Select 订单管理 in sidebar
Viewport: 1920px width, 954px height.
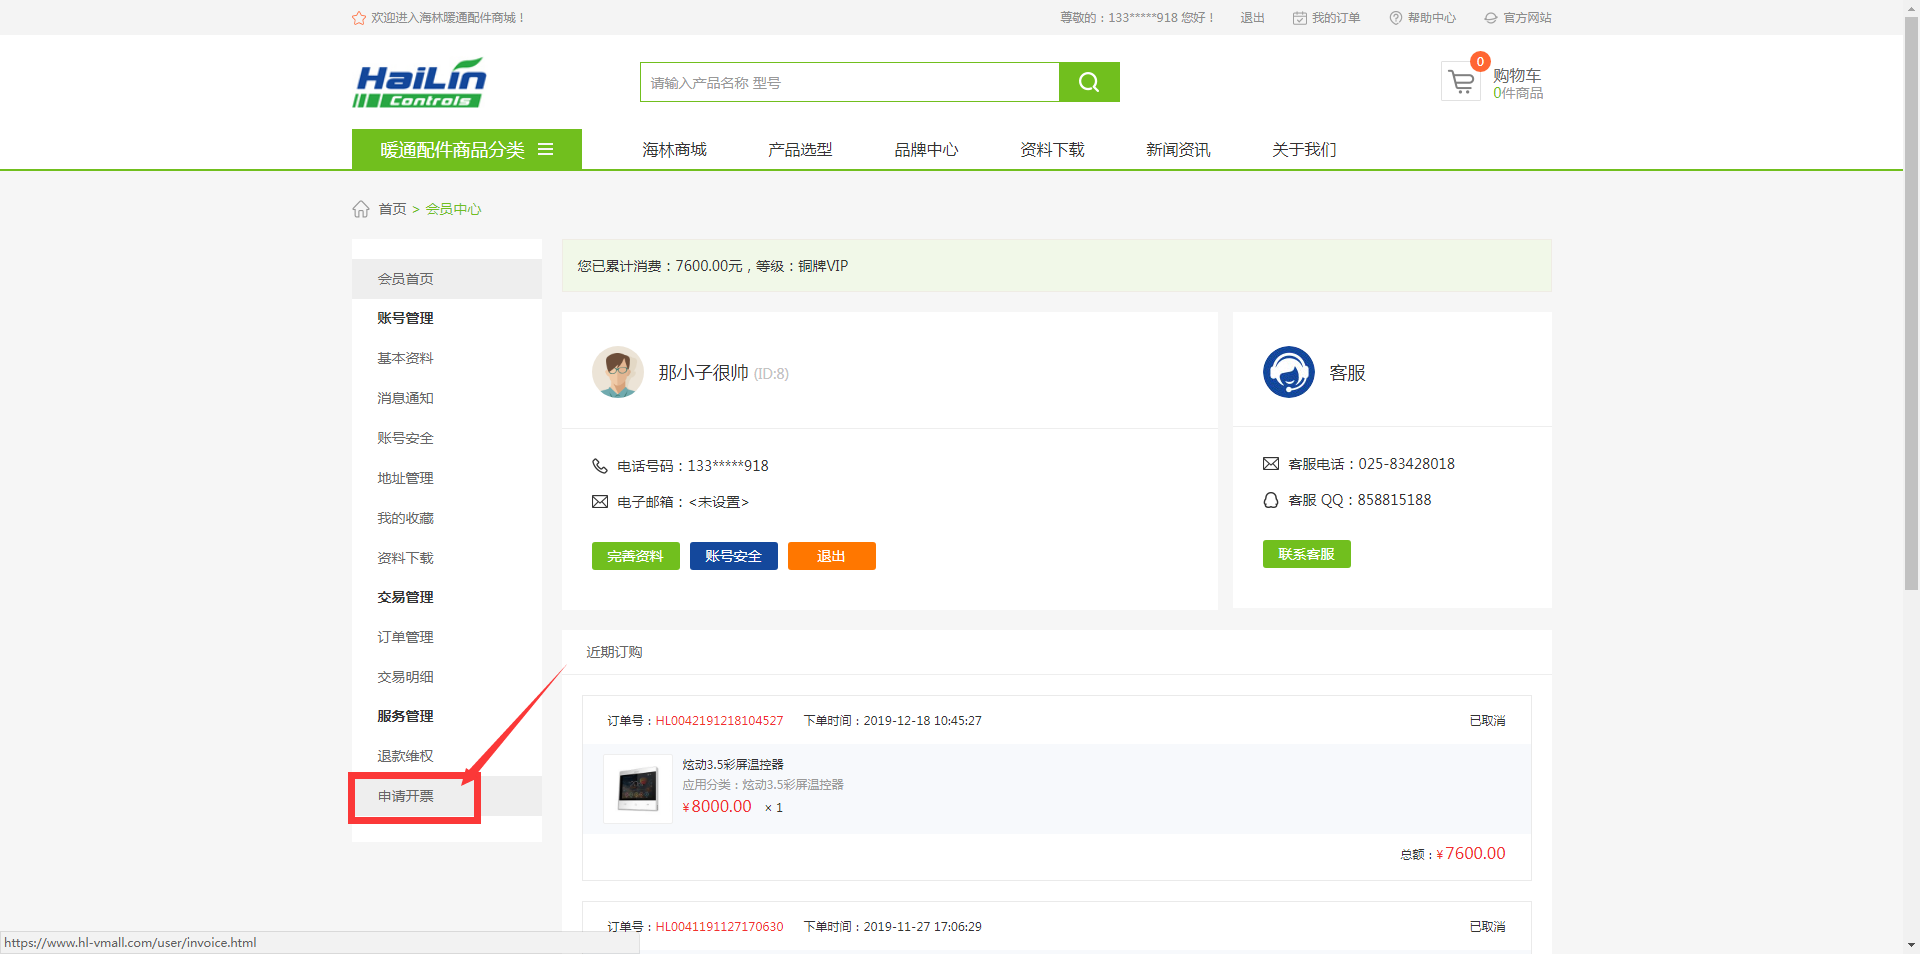pos(405,637)
